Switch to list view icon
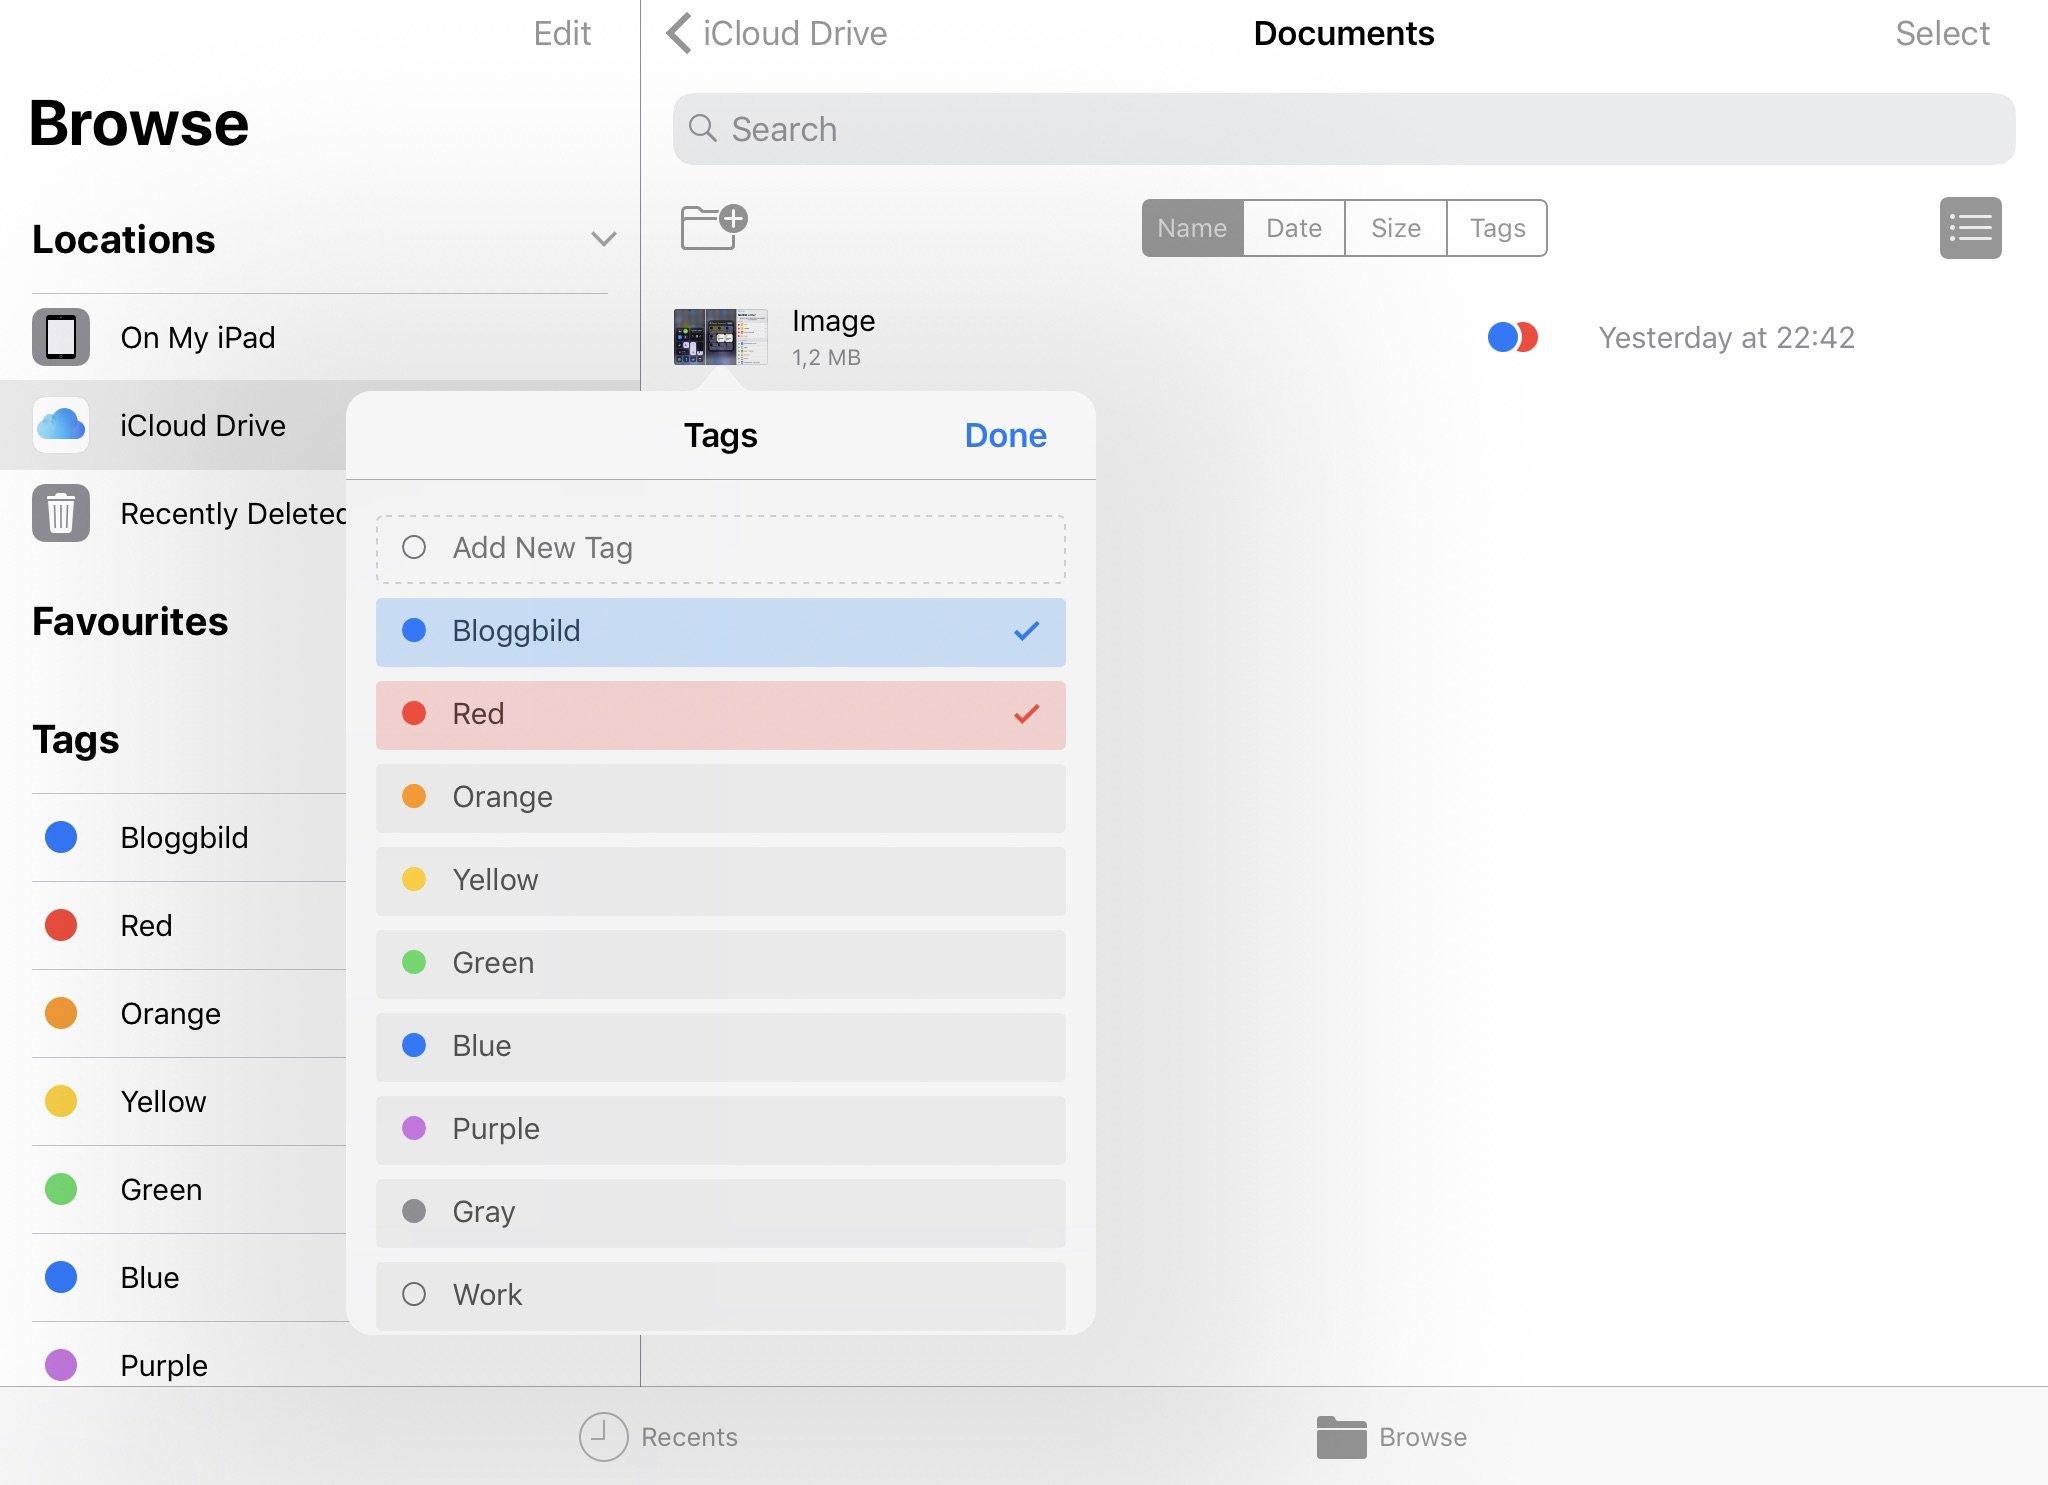This screenshot has width=2048, height=1485. (1969, 228)
